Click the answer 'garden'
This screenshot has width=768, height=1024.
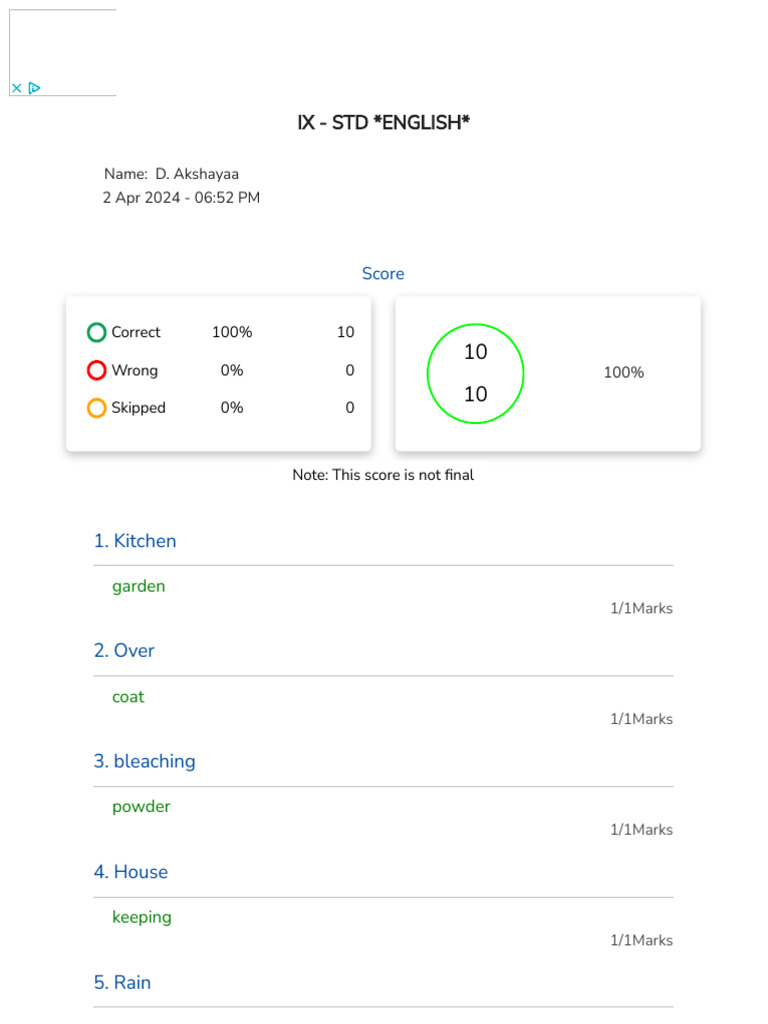click(x=139, y=587)
